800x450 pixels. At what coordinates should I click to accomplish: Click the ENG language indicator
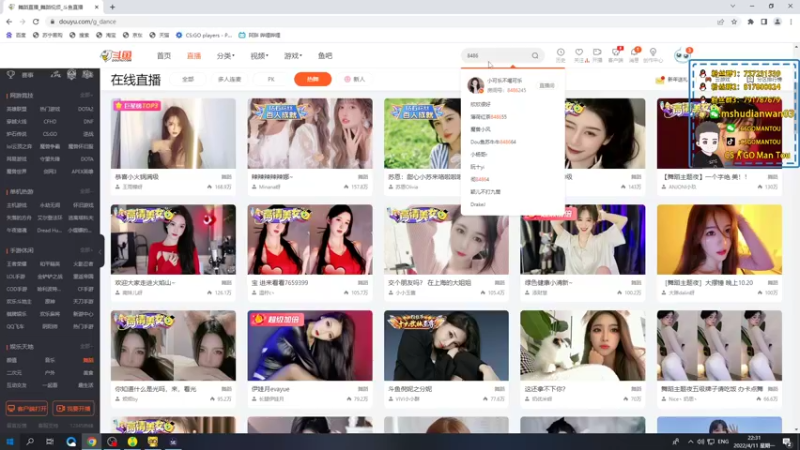coord(723,442)
